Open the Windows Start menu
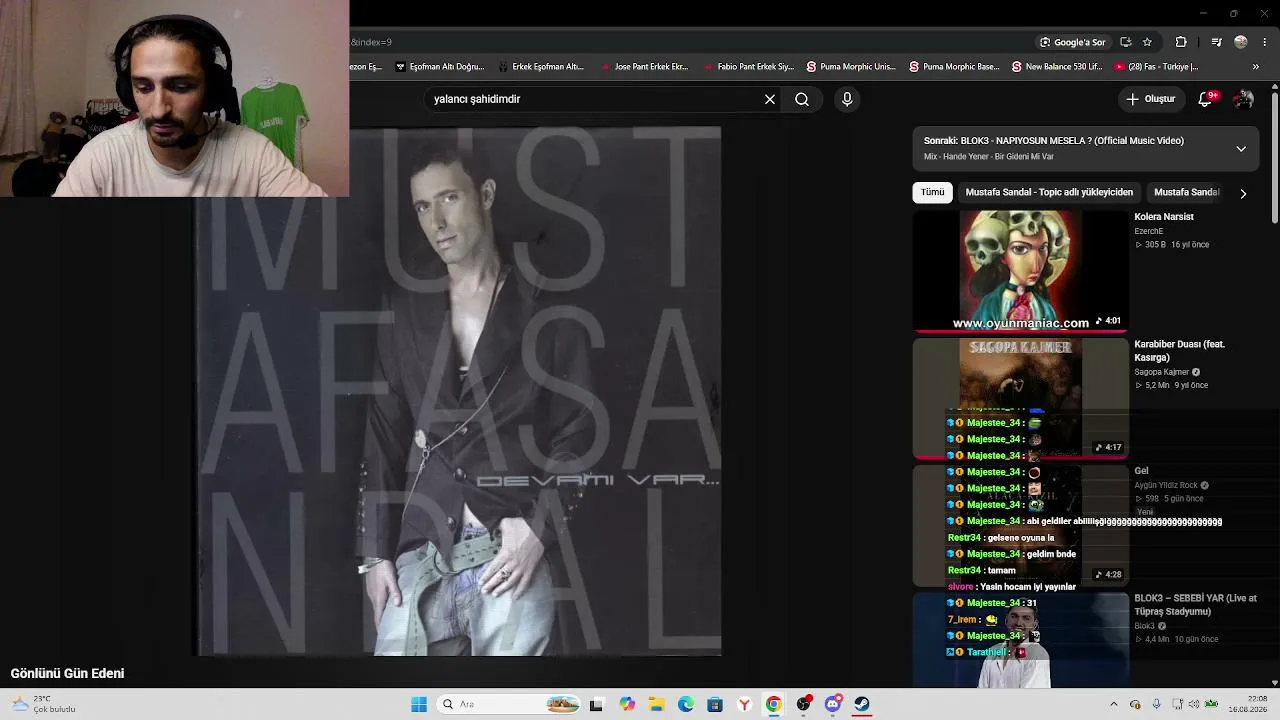Viewport: 1280px width, 720px height. point(419,704)
